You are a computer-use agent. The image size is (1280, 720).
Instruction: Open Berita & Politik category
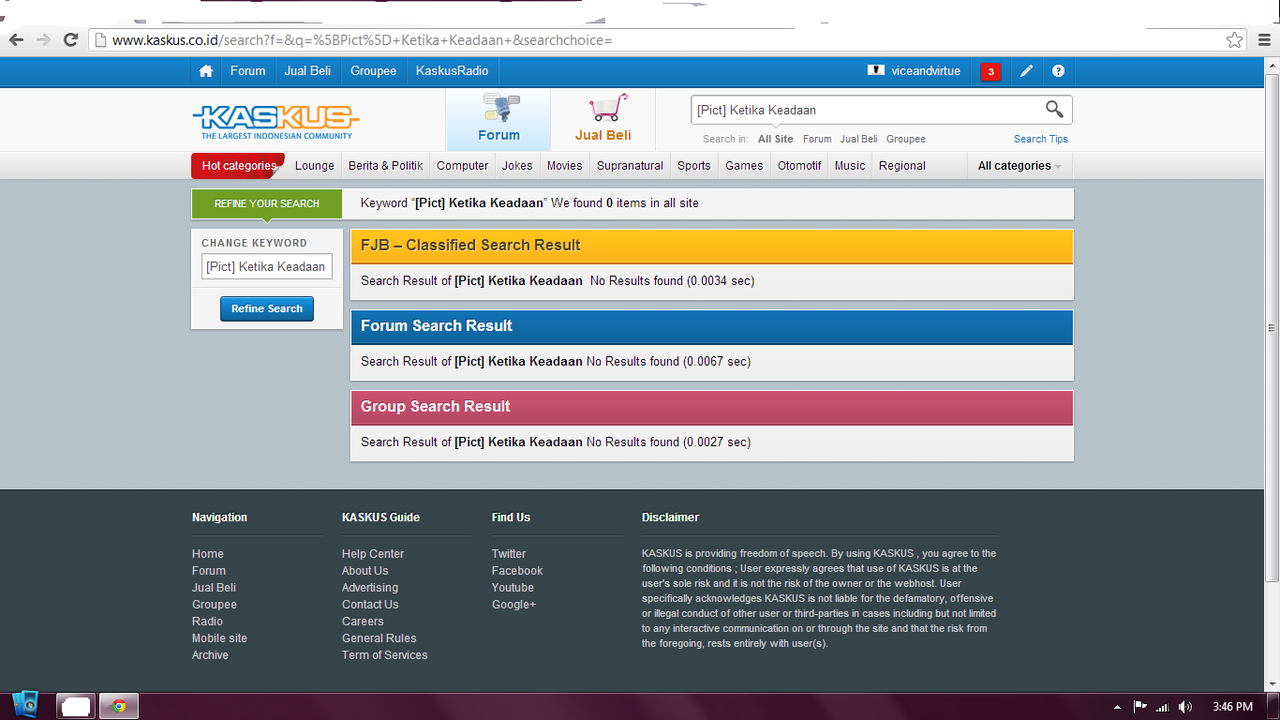point(386,166)
